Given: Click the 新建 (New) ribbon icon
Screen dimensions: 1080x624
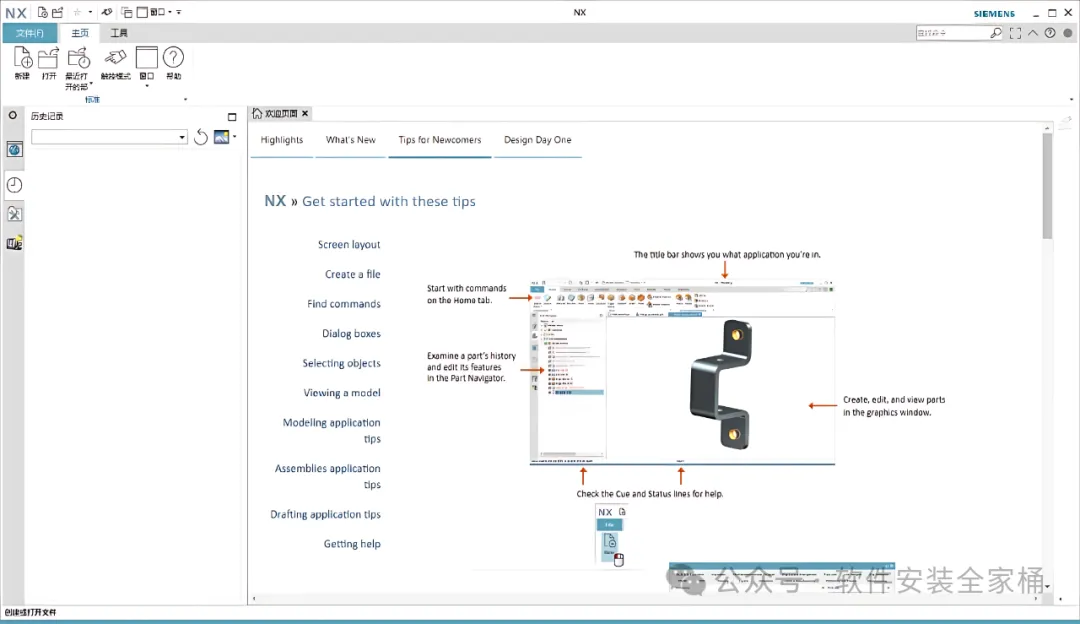Looking at the screenshot, I should click(x=23, y=58).
